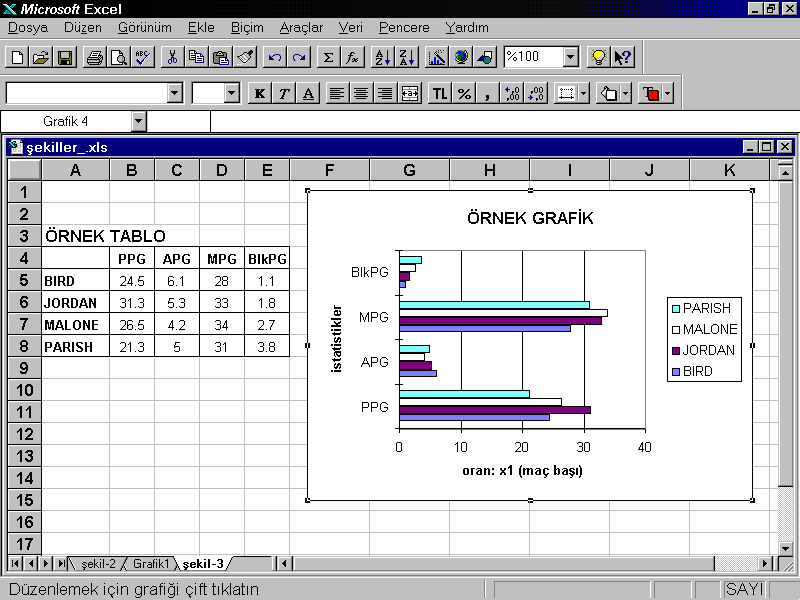The width and height of the screenshot is (800, 600).
Task: Switch to the Grafik1 sheet tab
Action: click(151, 564)
